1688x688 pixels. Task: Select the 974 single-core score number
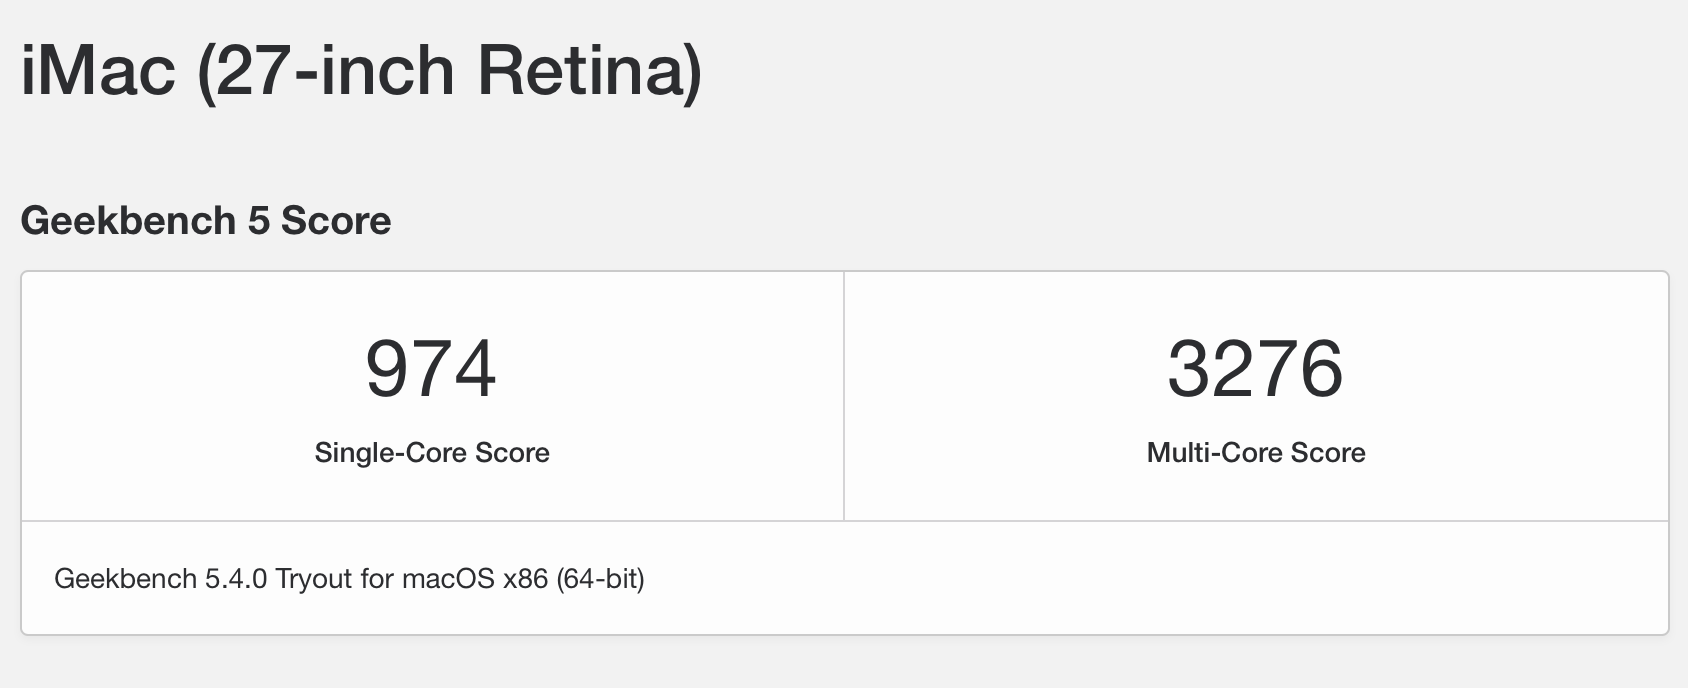(431, 369)
